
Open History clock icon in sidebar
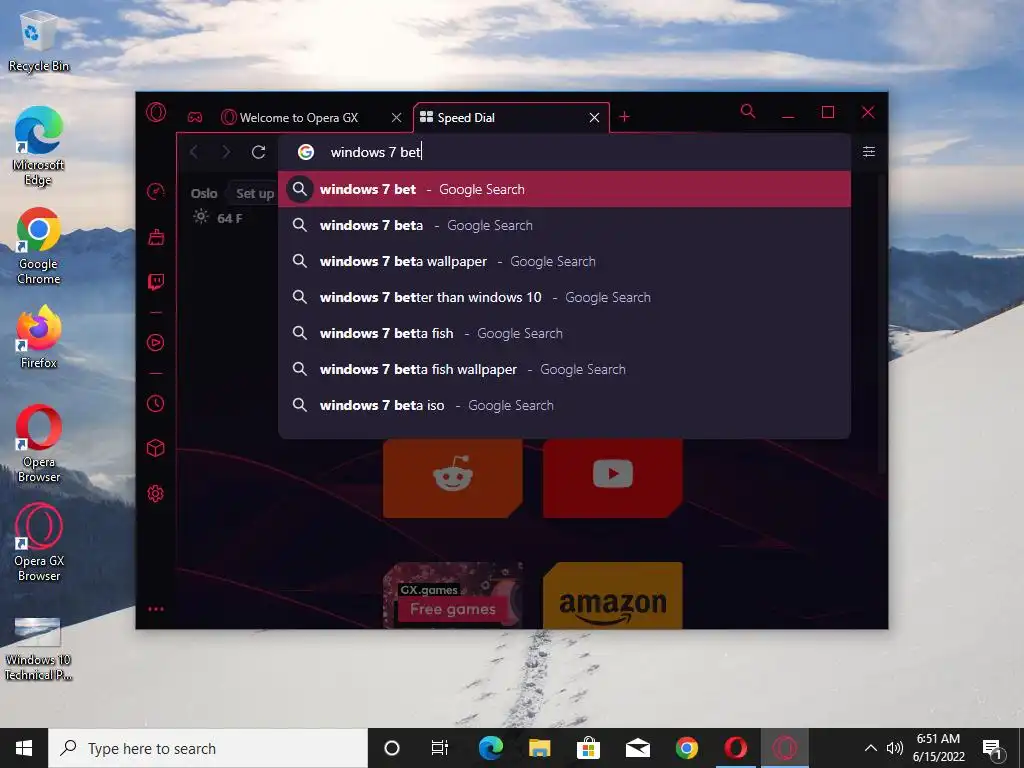[x=155, y=403]
